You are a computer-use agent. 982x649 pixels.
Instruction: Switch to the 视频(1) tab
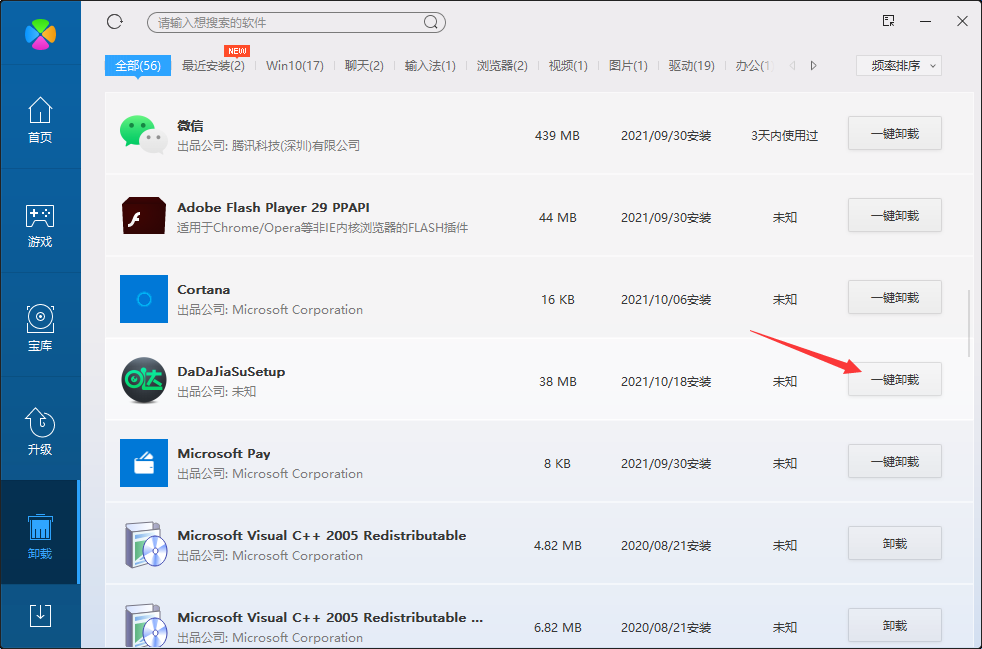pos(568,65)
